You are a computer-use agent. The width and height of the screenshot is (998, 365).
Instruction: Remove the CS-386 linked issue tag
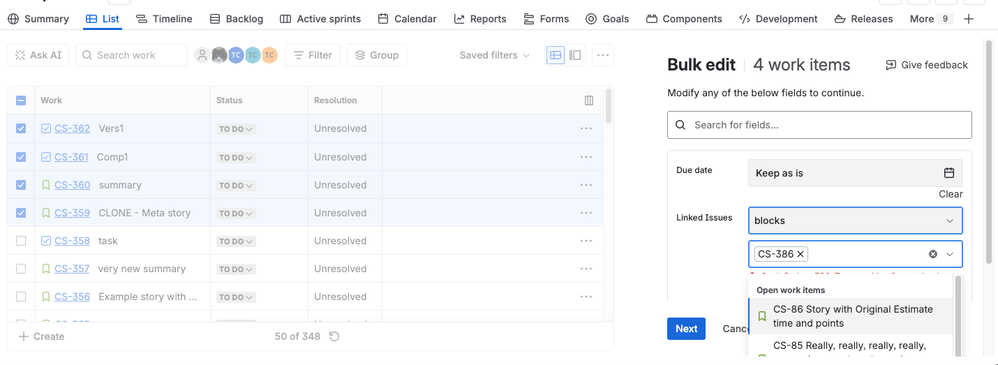pos(801,254)
